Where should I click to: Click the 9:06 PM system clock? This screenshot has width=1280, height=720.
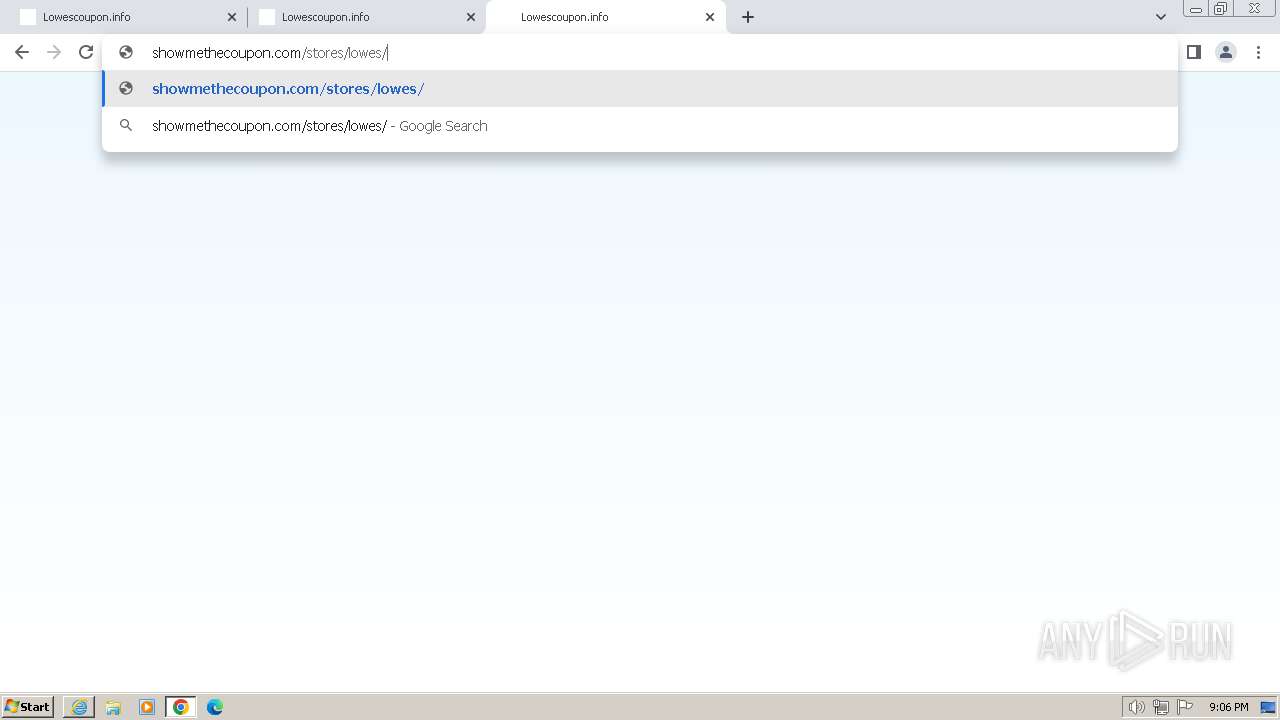coord(1228,707)
